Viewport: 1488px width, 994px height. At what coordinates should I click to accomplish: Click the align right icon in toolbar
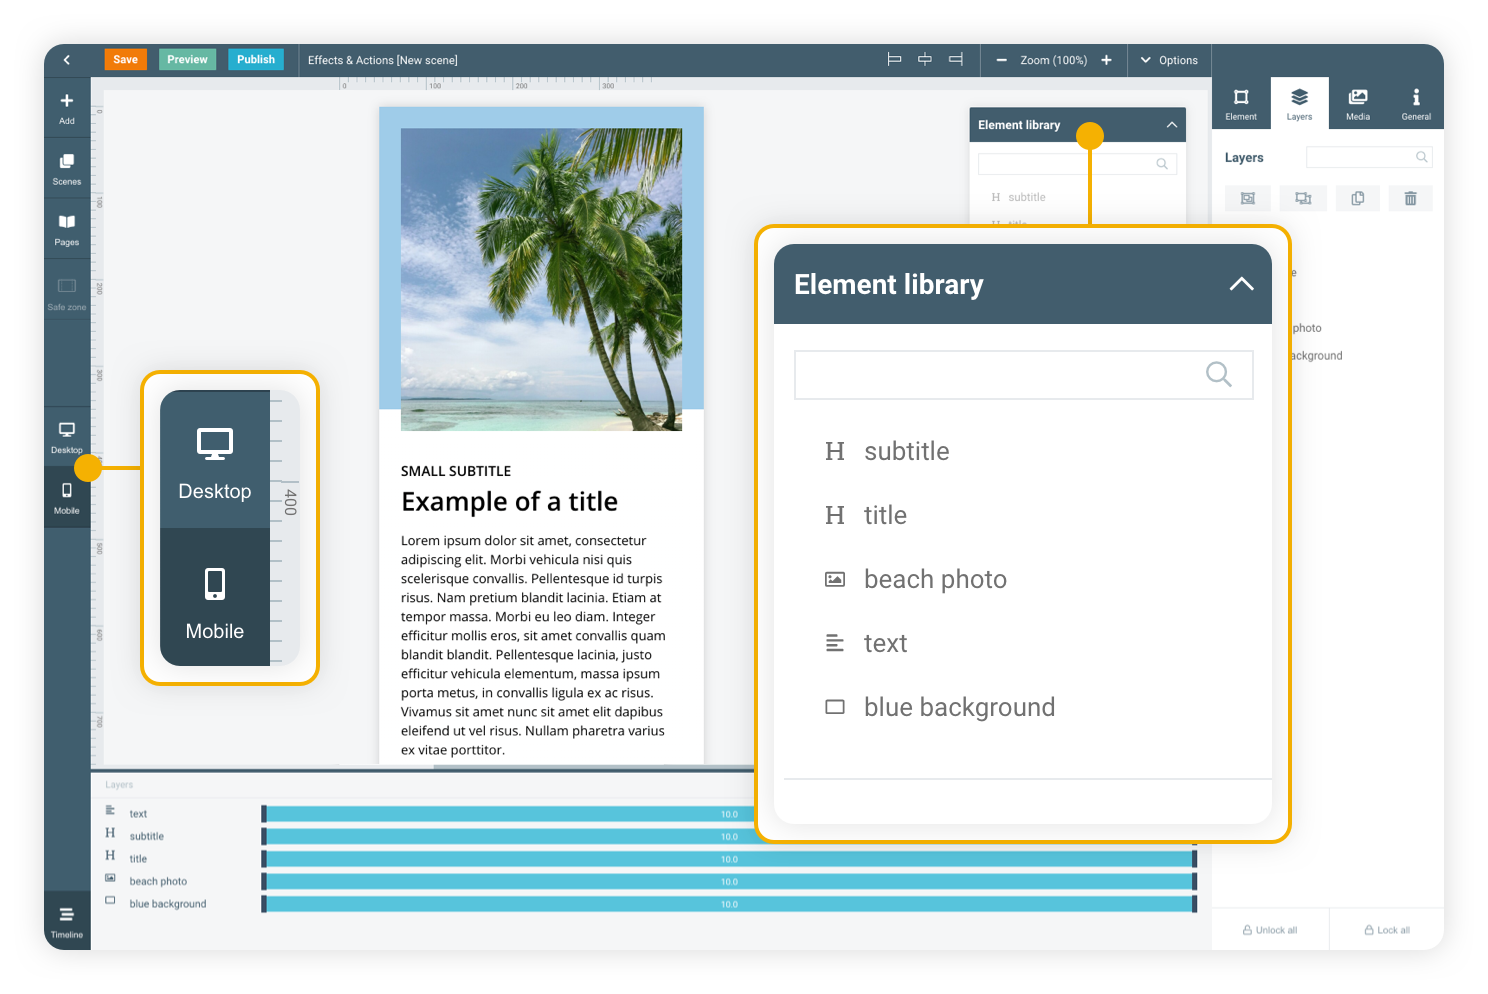[955, 60]
